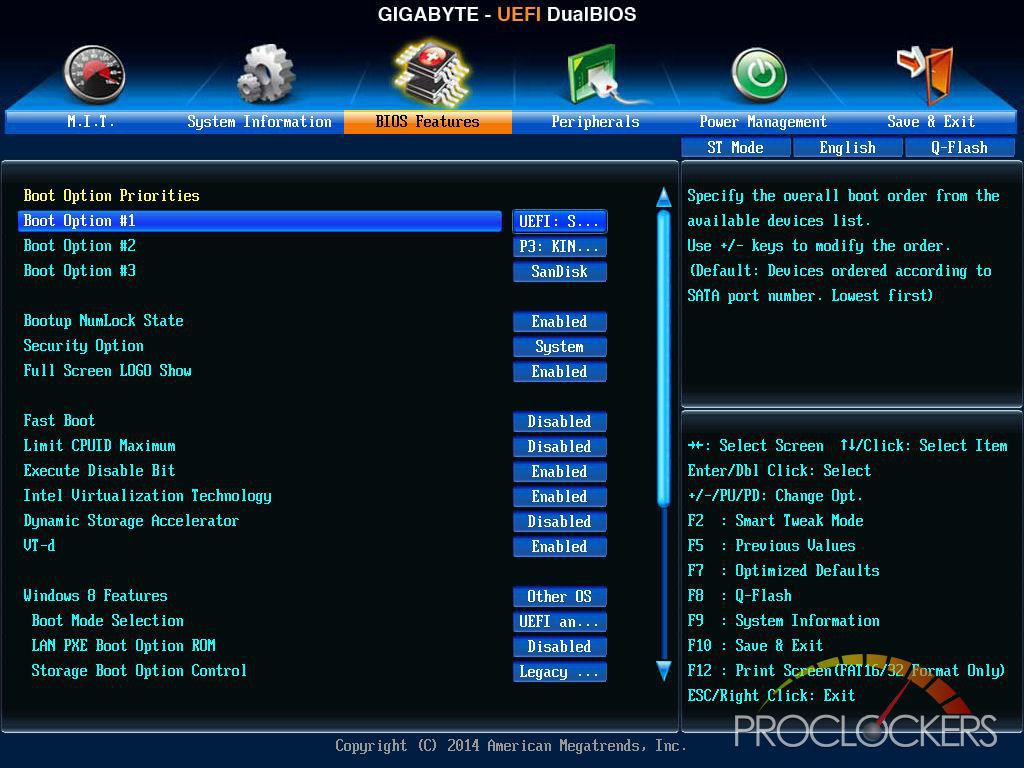Viewport: 1024px width, 768px height.
Task: Select the Fast Boot label
Action: pos(59,421)
